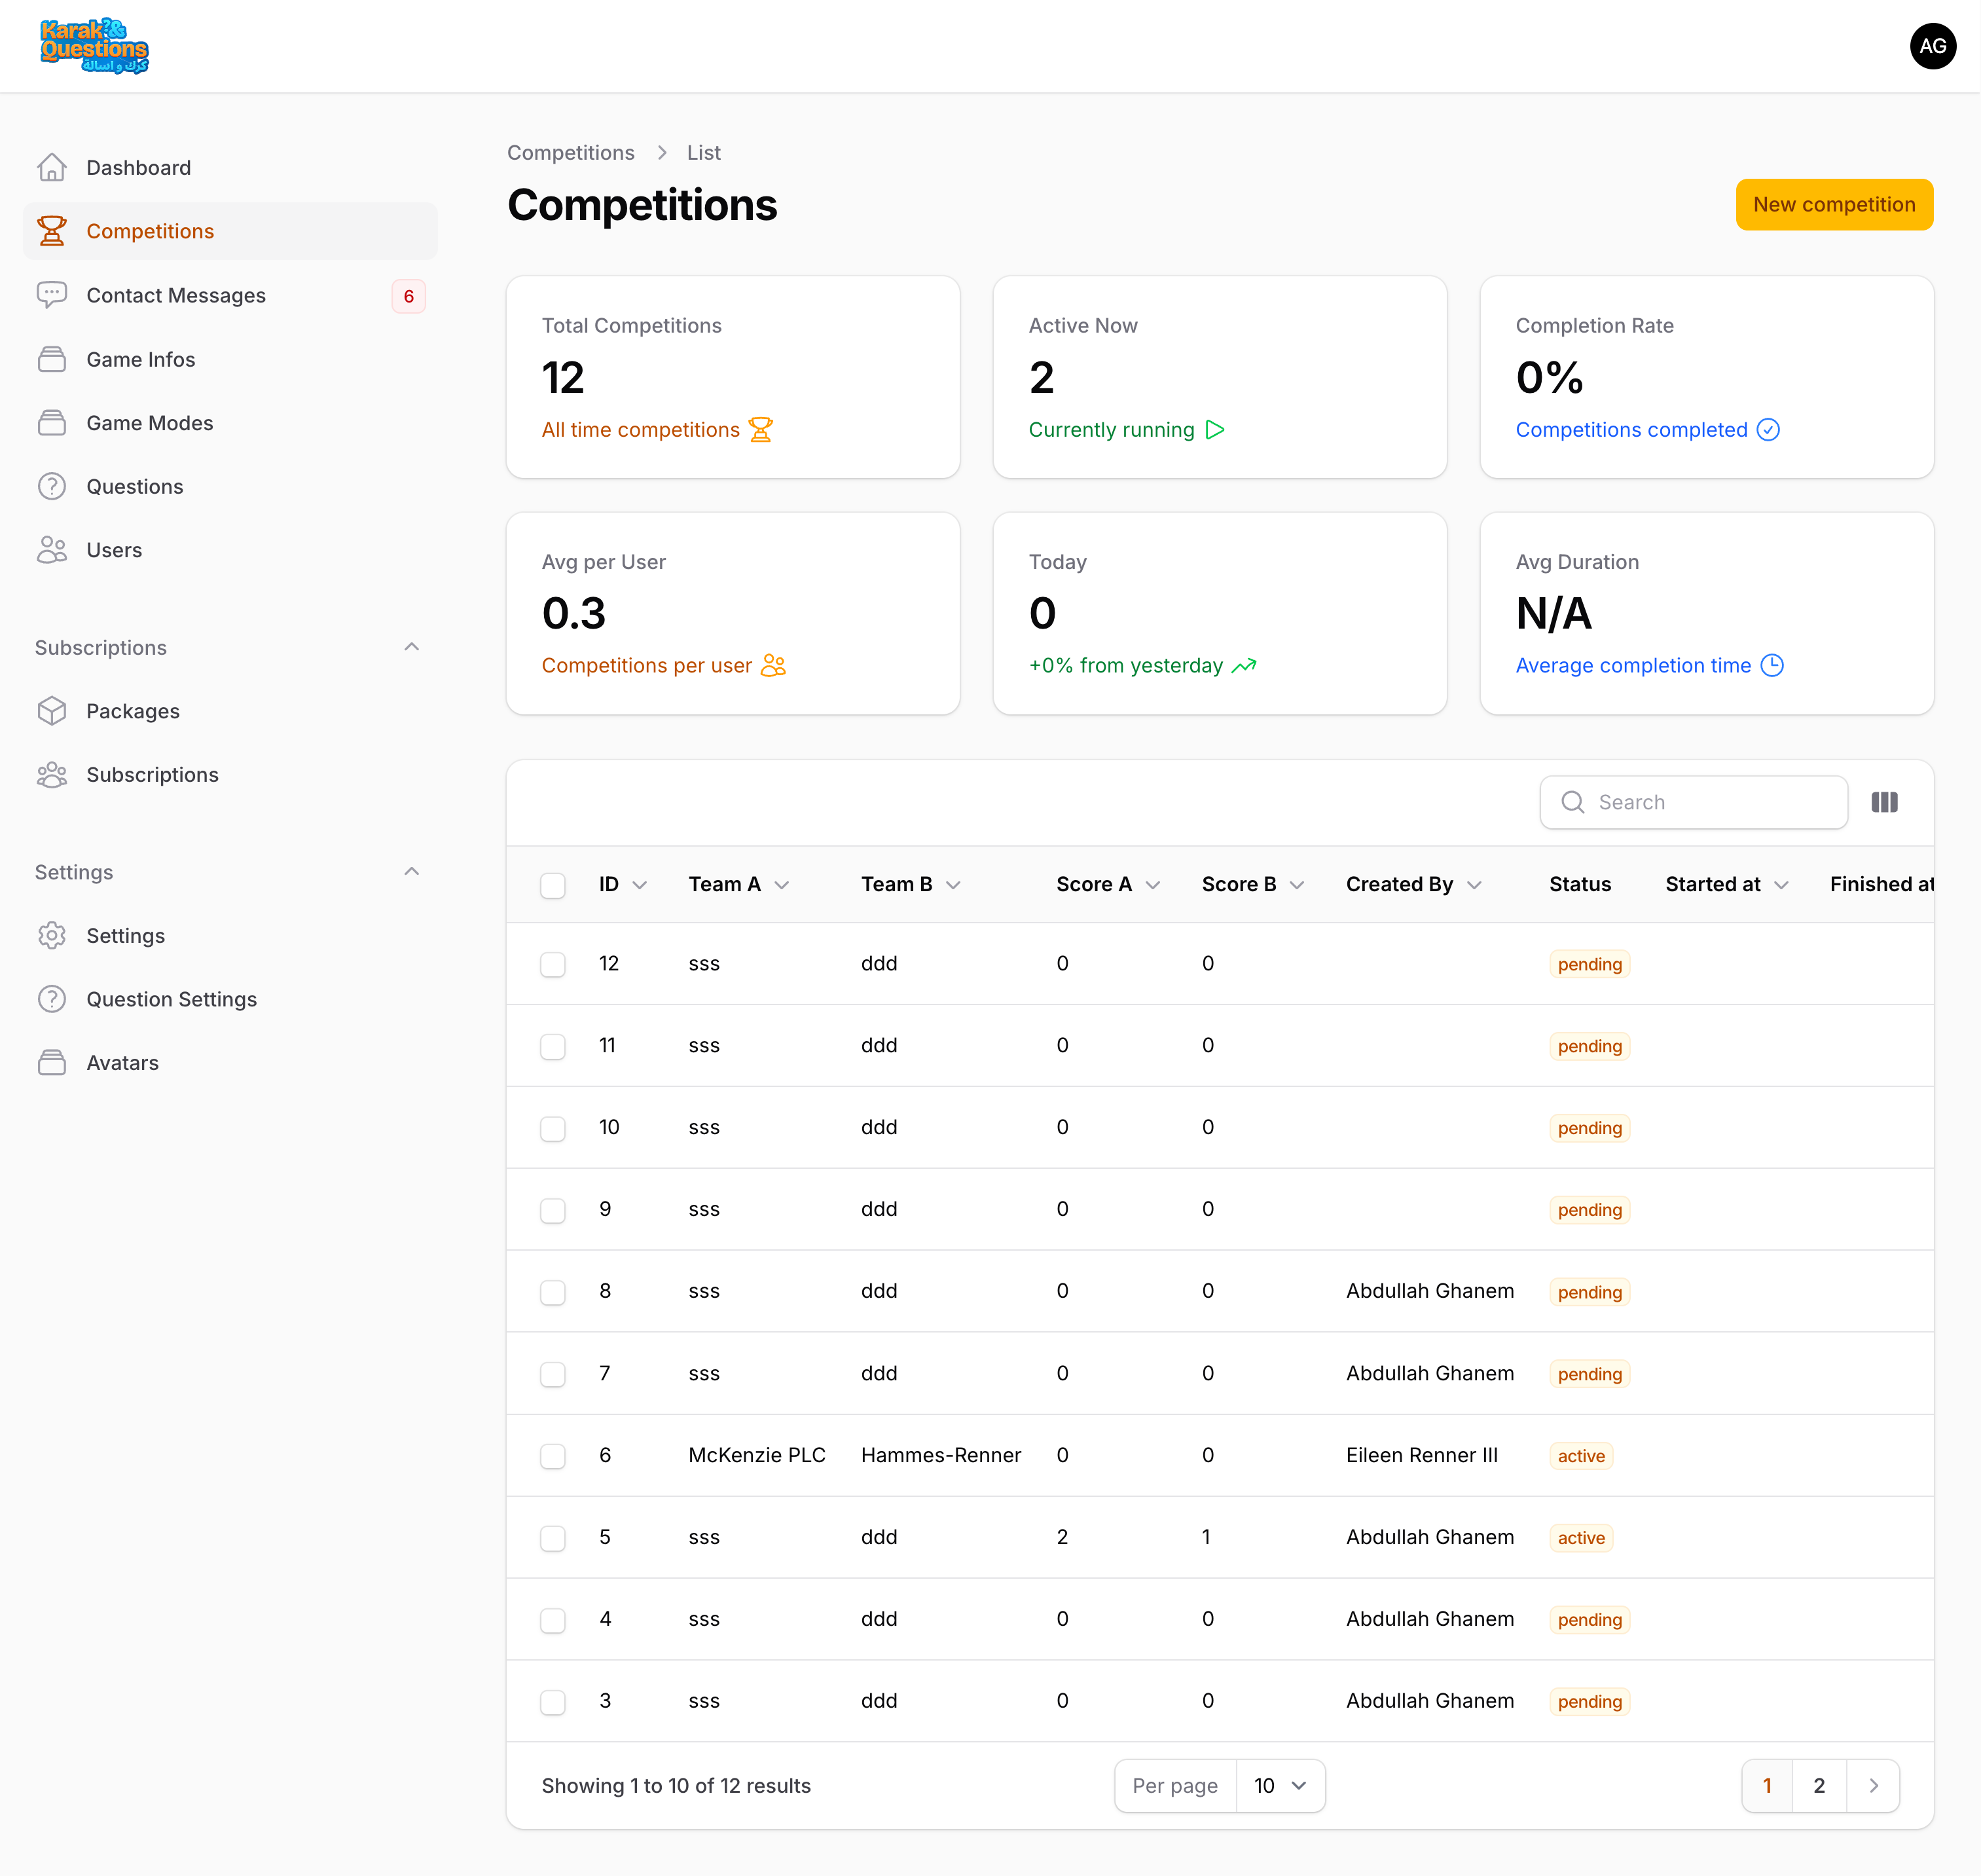Viewport: 1981px width, 1876px height.
Task: Click the Users people icon in sidebar
Action: point(52,550)
